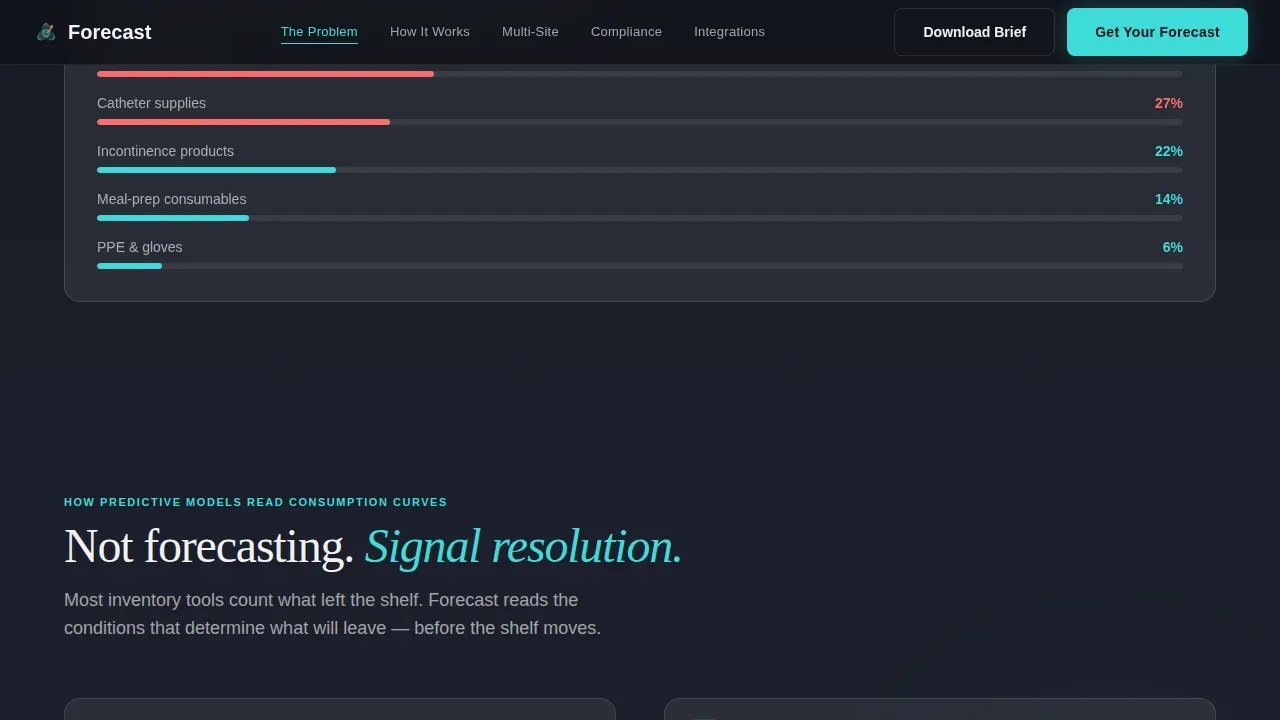The height and width of the screenshot is (720, 1280).
Task: Click the Download Brief button
Action: [974, 32]
